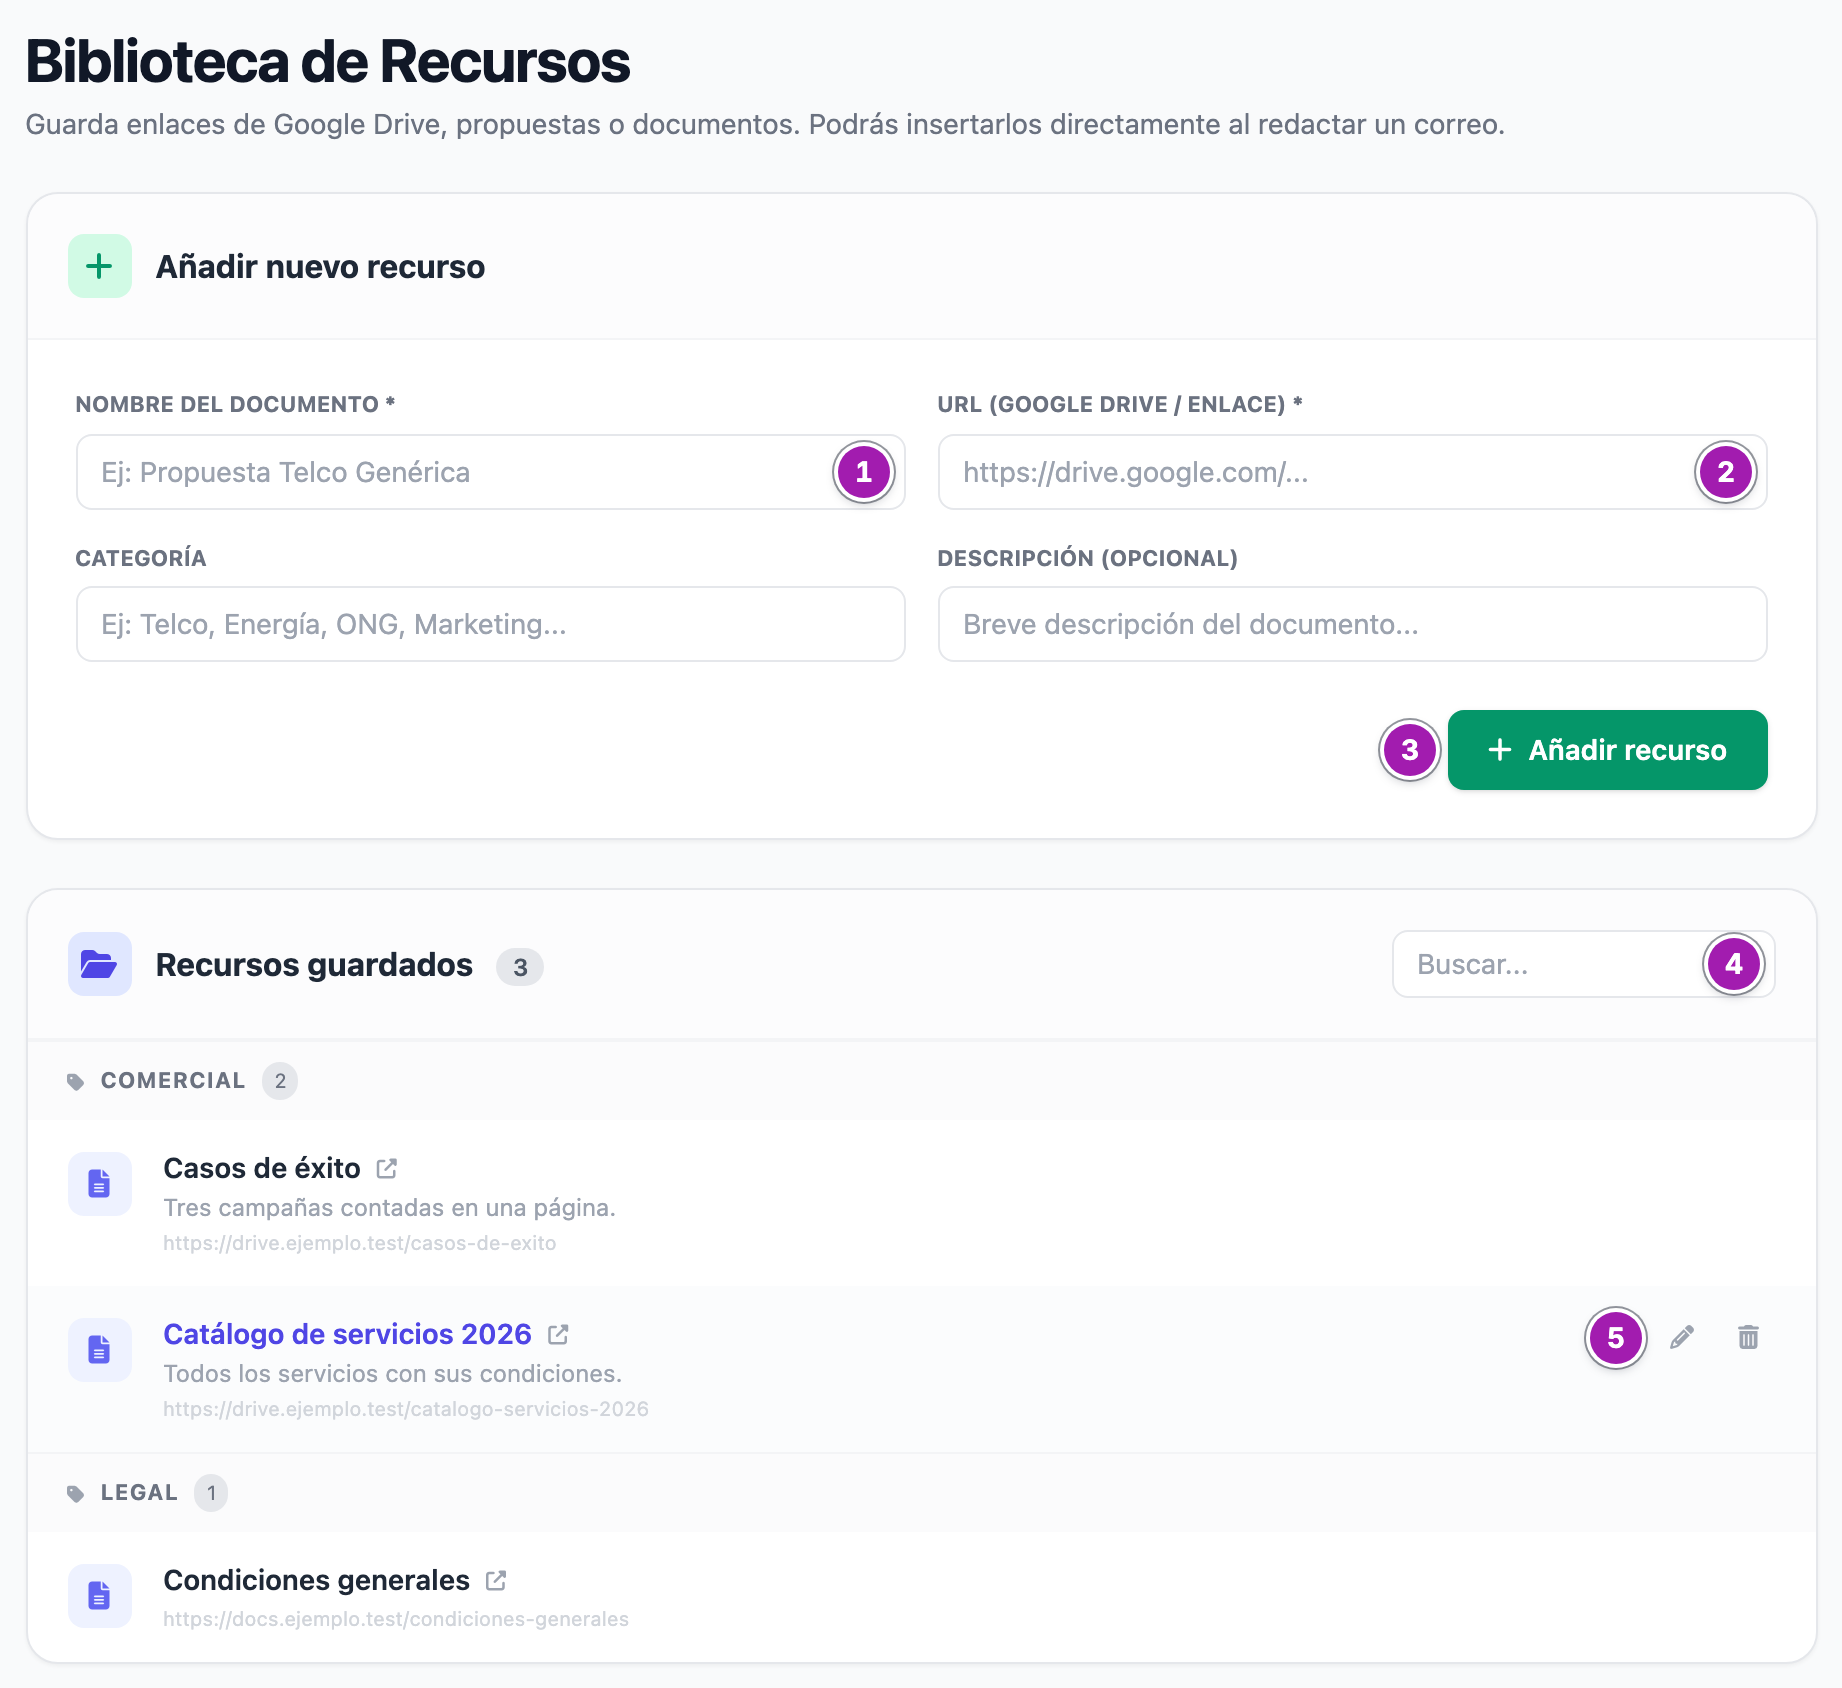
Task: Click 'Todos los servicios con sus condiciones.' description
Action: (392, 1374)
